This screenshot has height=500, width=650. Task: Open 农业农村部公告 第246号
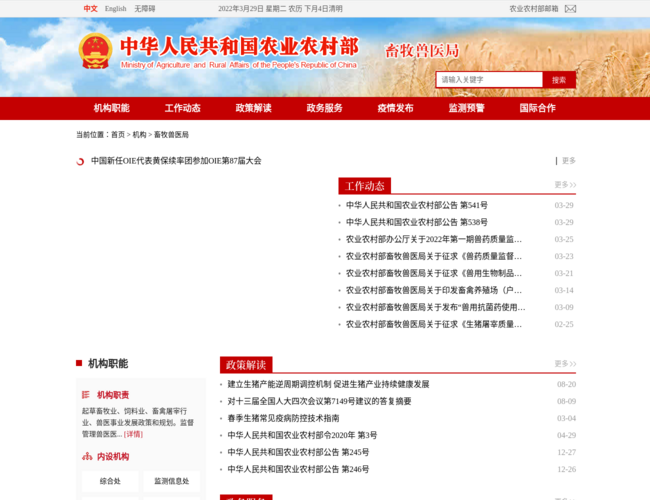pyautogui.click(x=298, y=469)
